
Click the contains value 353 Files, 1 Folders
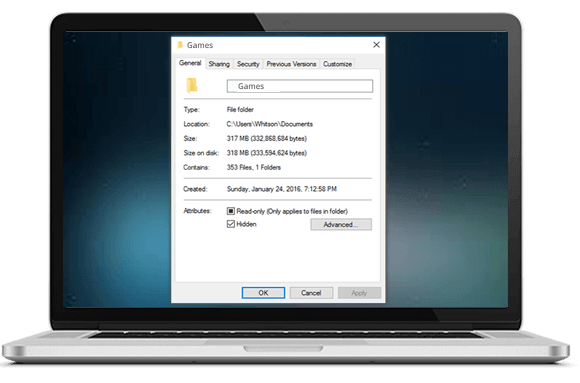point(254,168)
